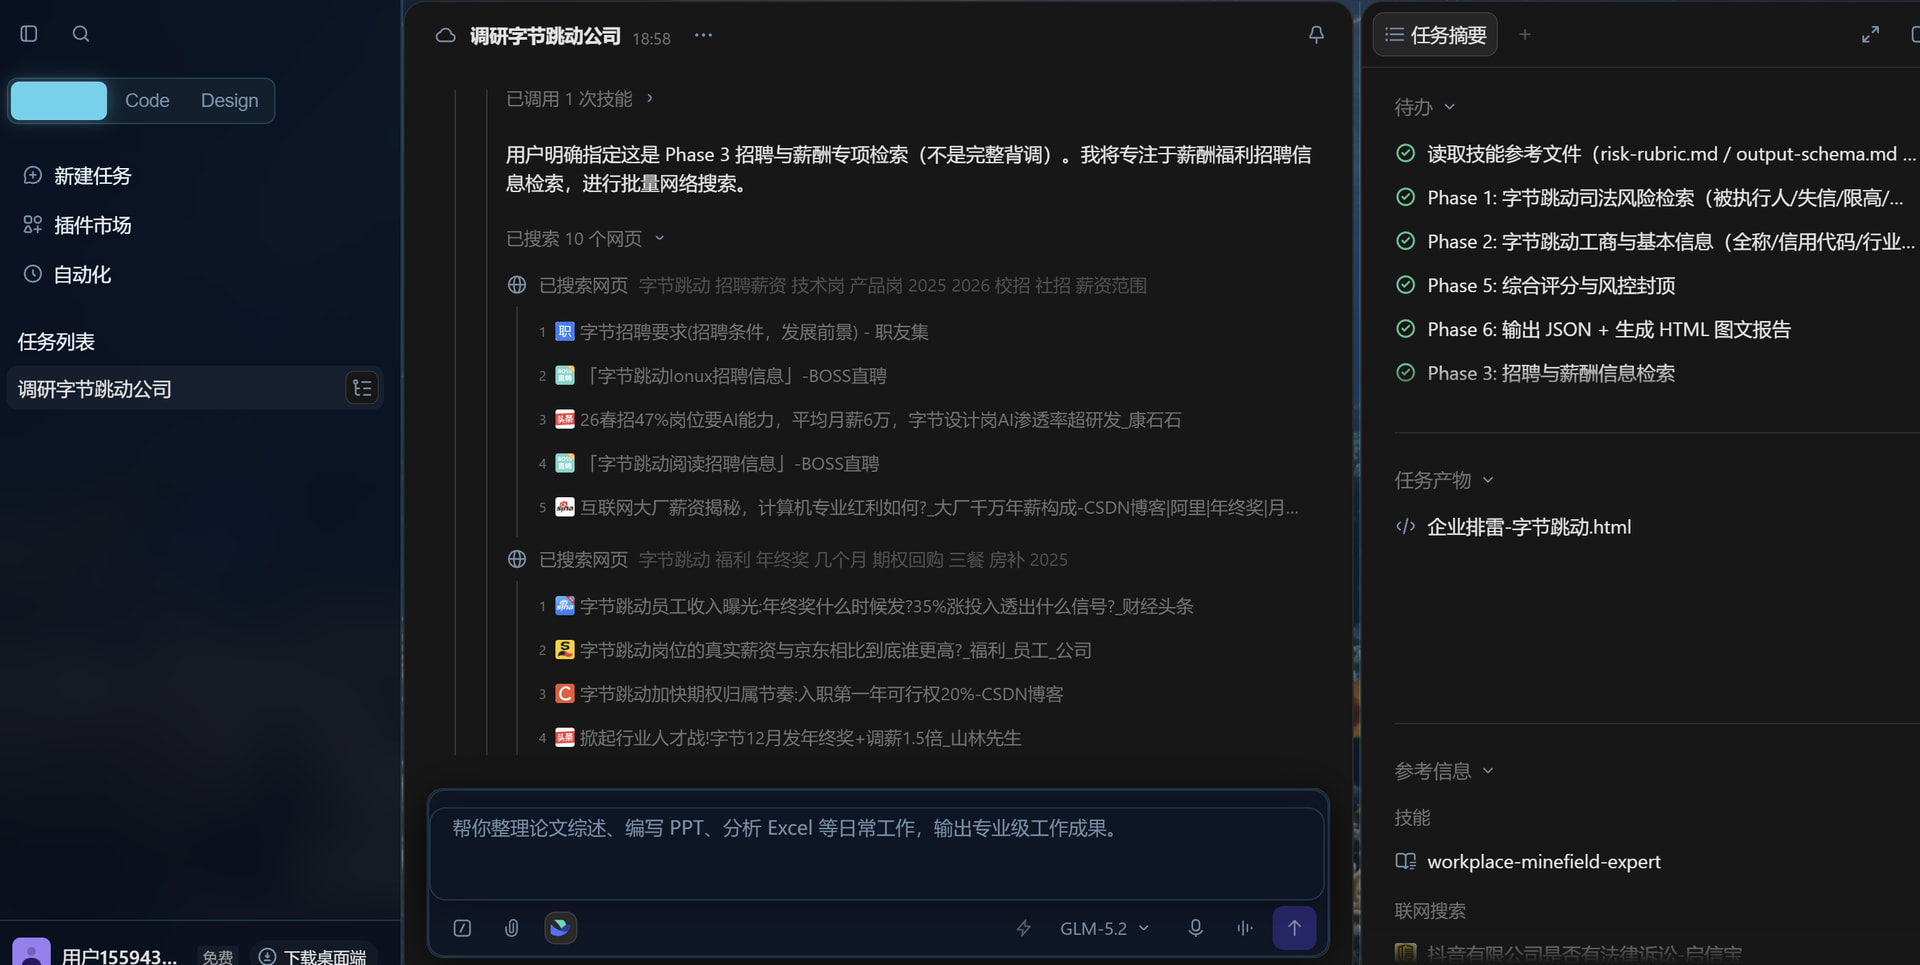Screen dimensions: 1920x965
Task: Open the 字节跳动加快期权归属节奏 CSDN result
Action: [821, 694]
